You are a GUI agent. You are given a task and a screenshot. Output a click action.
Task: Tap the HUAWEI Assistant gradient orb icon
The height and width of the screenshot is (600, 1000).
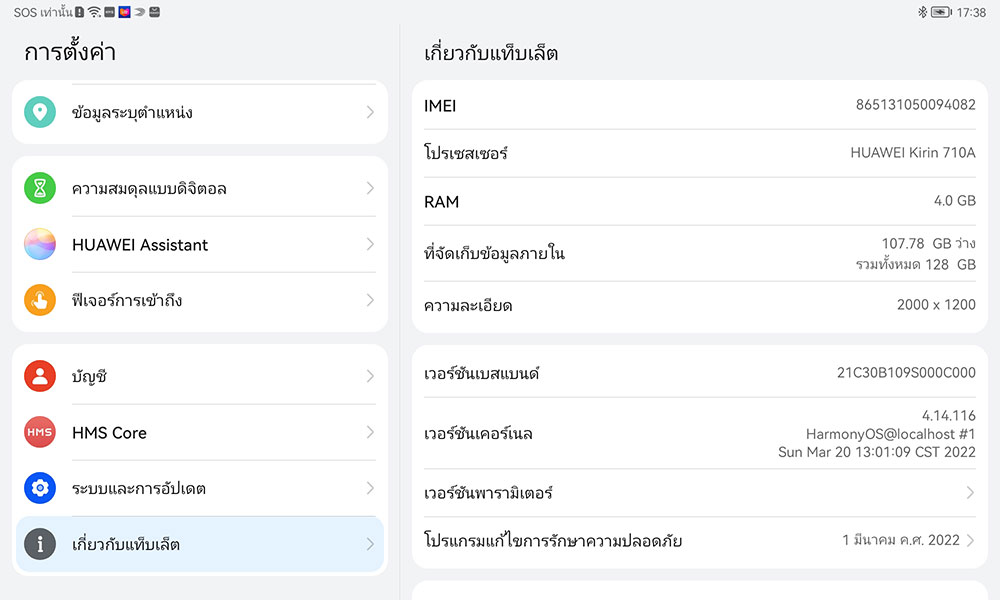(40, 244)
